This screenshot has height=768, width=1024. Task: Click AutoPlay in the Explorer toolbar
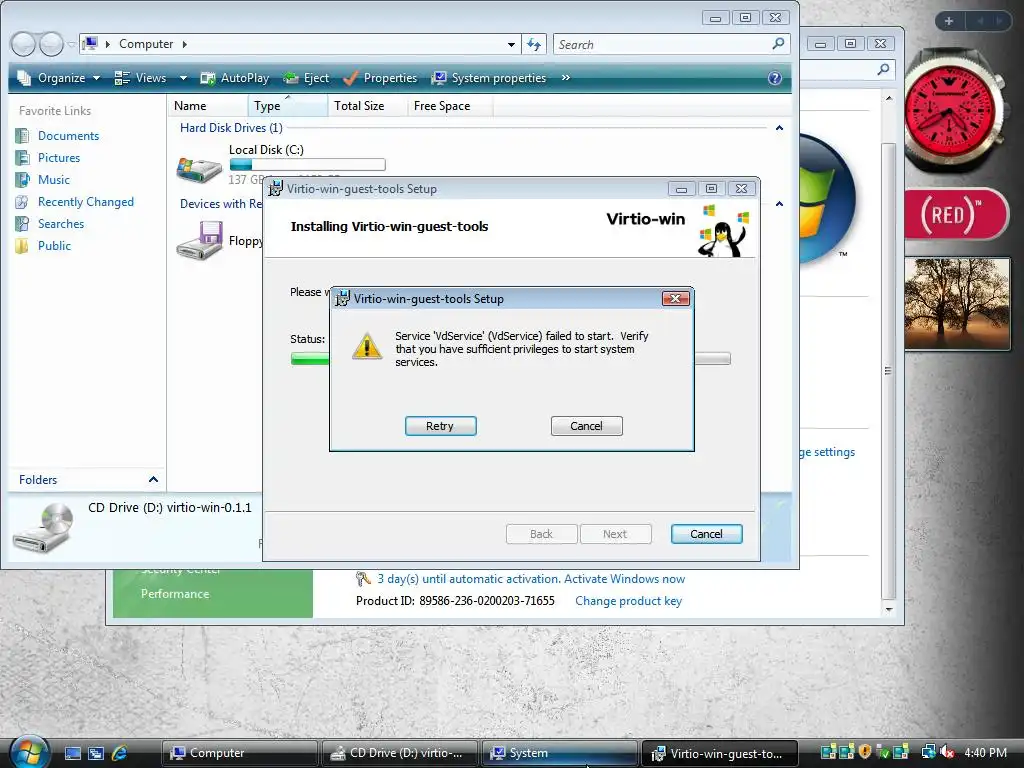pos(235,78)
